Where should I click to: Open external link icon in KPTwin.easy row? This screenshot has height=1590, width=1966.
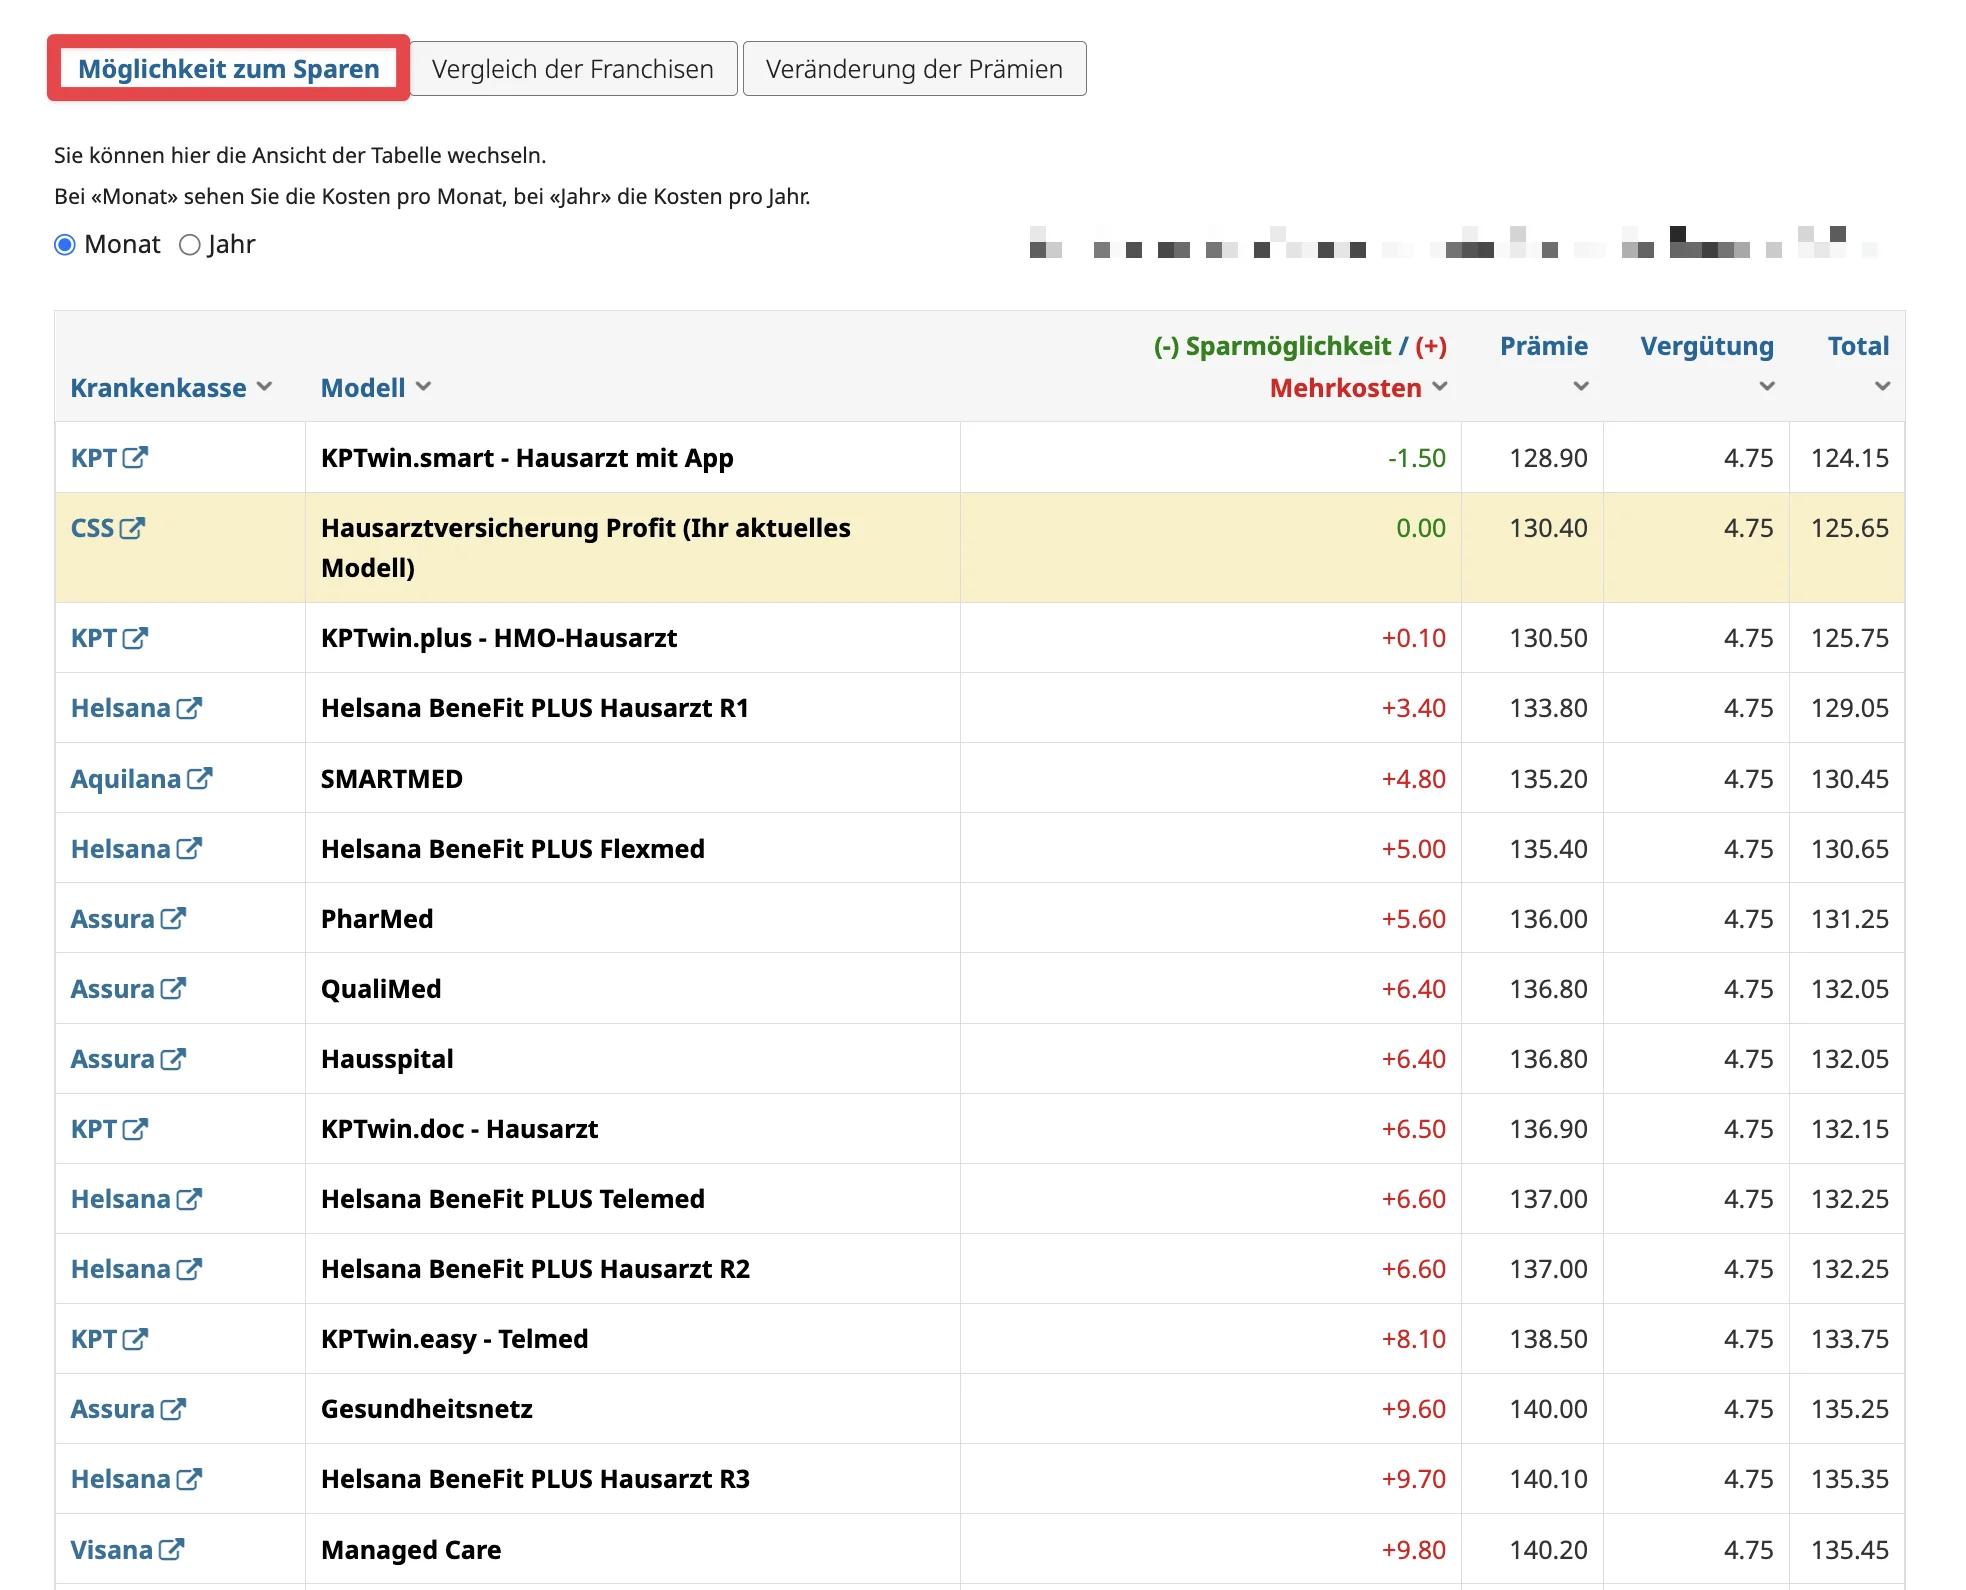click(135, 1338)
